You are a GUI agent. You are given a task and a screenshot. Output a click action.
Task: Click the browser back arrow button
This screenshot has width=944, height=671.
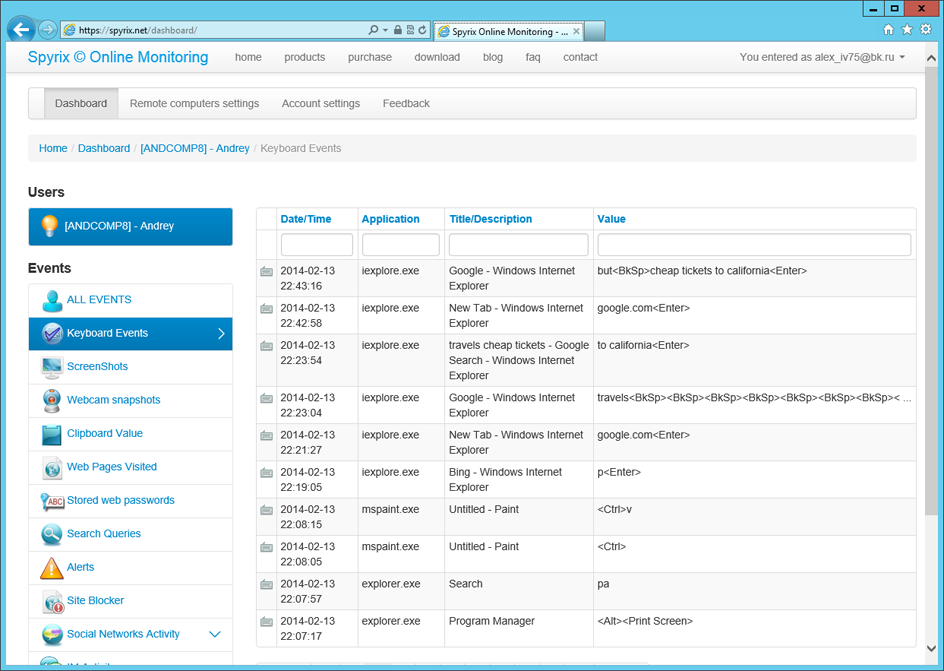(x=21, y=30)
